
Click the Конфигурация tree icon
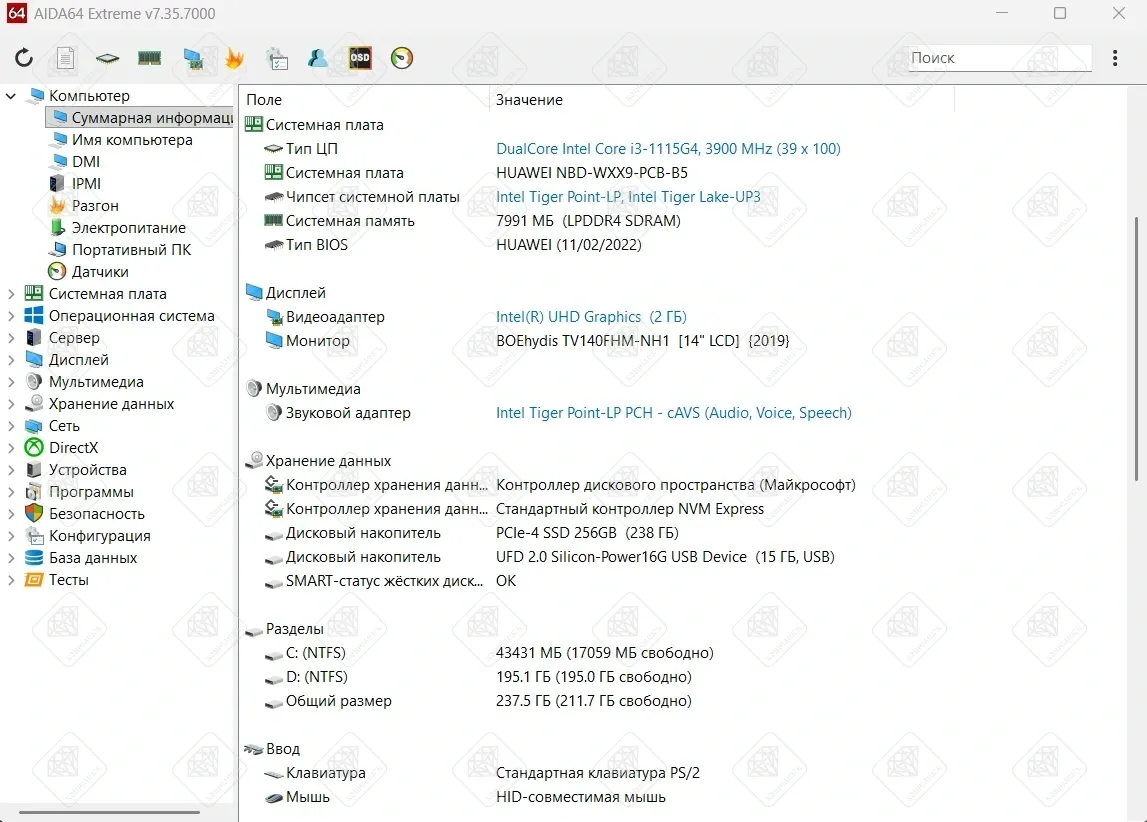coord(34,535)
